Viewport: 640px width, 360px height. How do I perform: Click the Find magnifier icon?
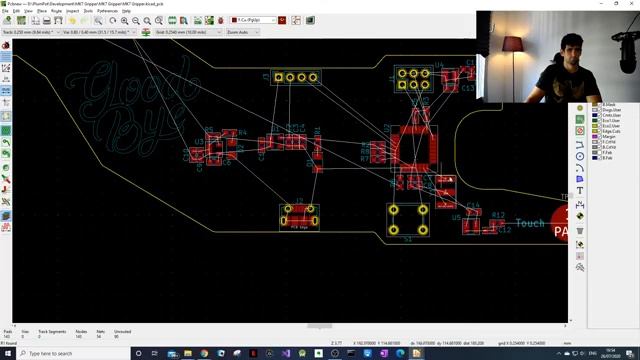point(98,20)
